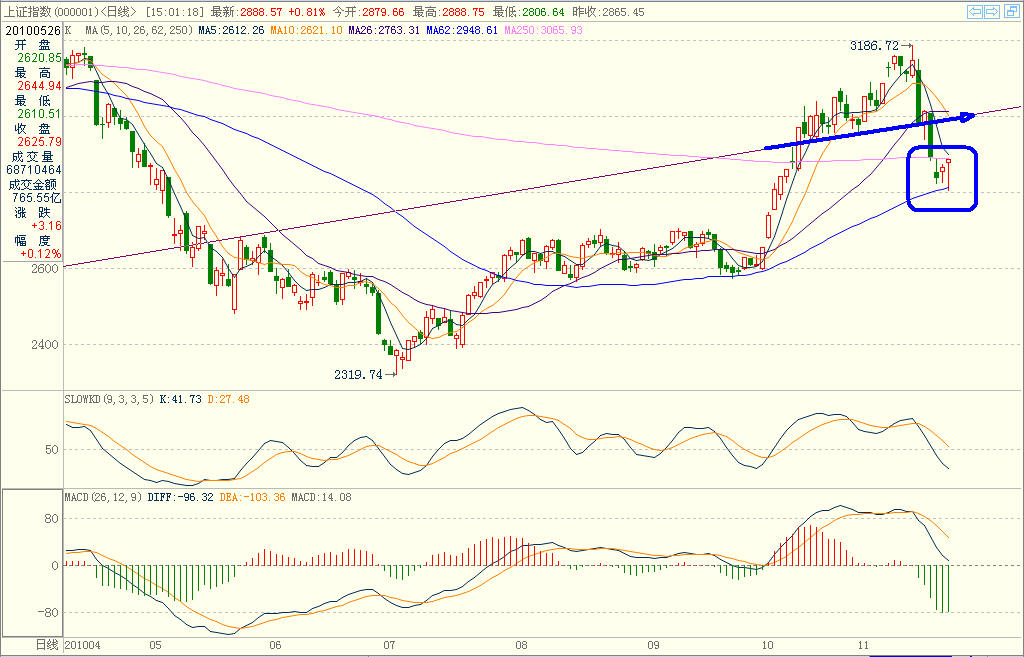The width and height of the screenshot is (1024, 657).
Task: Click the 11 month axis label
Action: pos(863,646)
